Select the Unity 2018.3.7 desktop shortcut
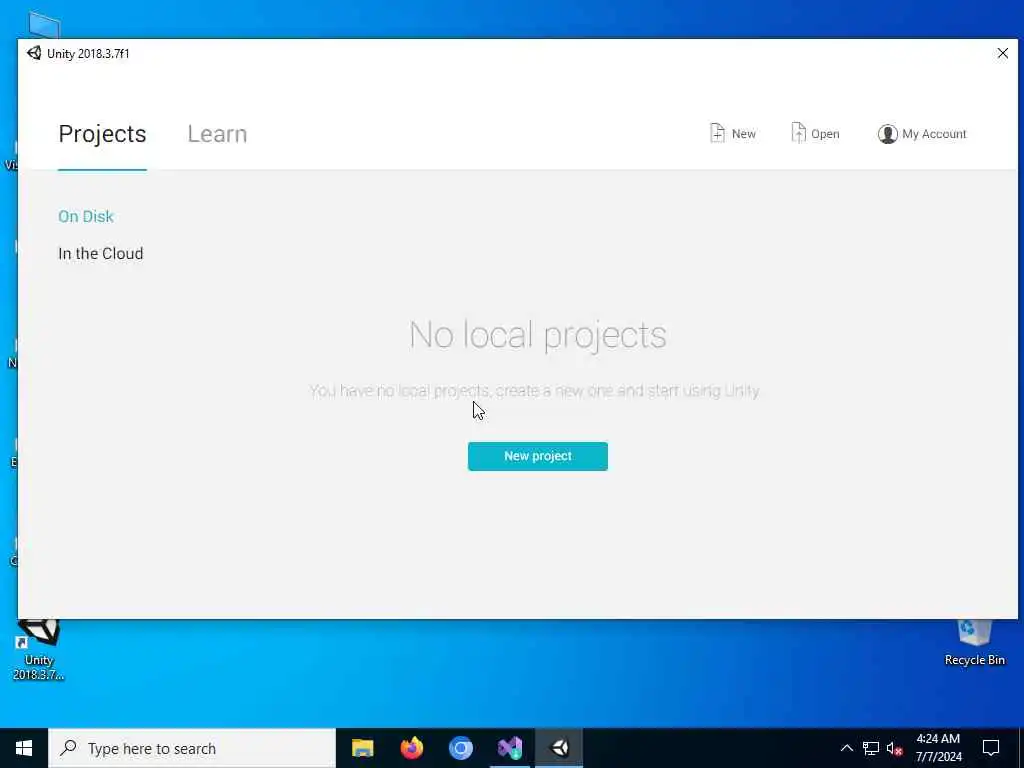This screenshot has width=1024, height=768. 39,650
